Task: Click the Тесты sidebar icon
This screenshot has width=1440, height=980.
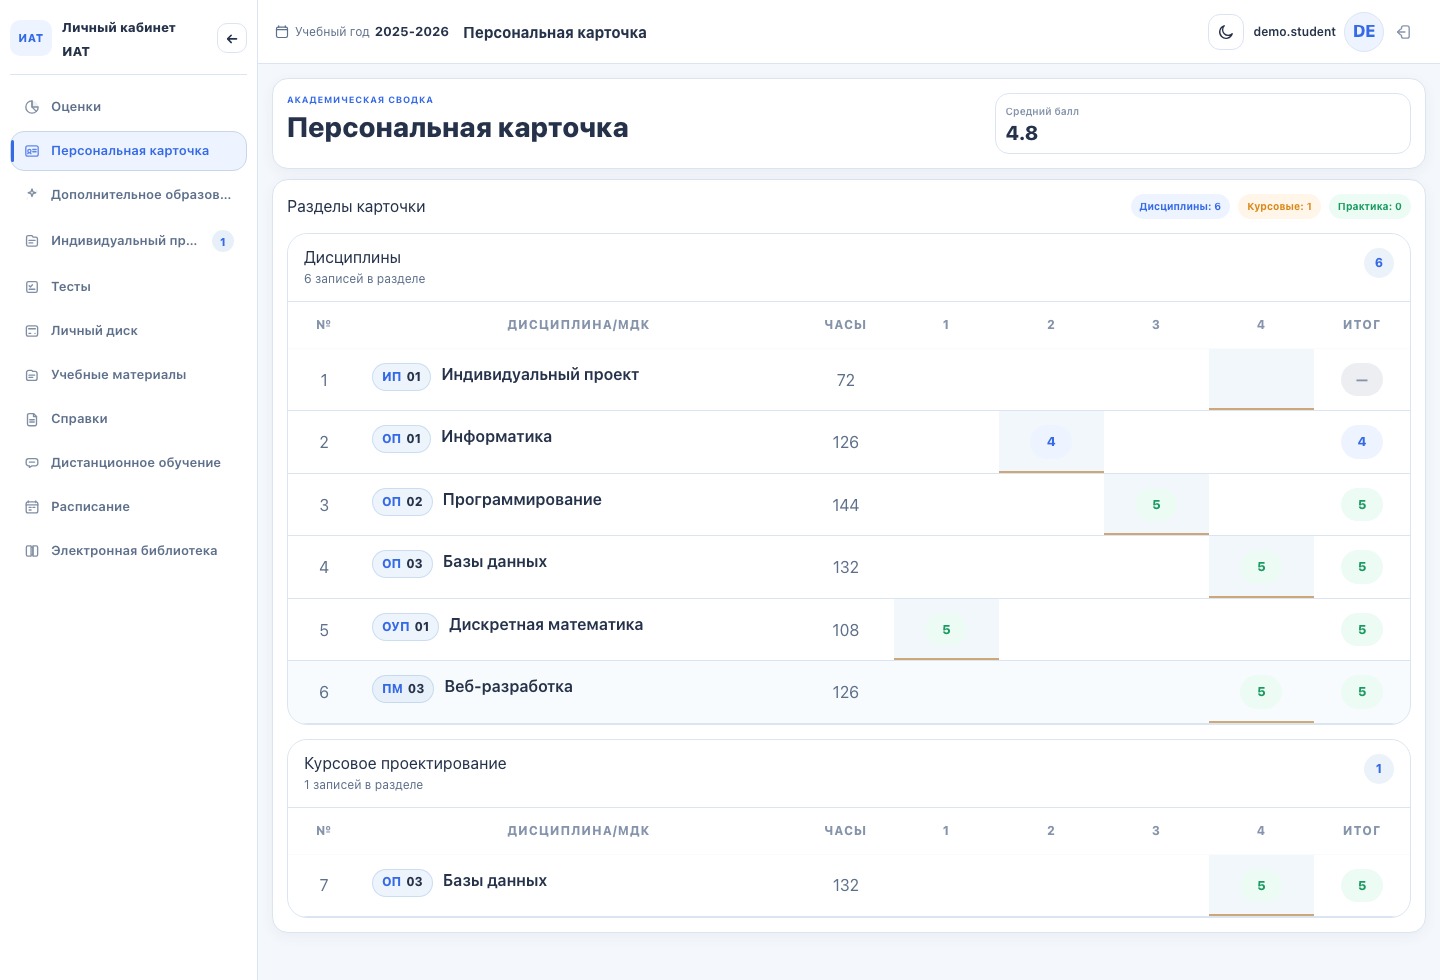Action: pos(32,287)
